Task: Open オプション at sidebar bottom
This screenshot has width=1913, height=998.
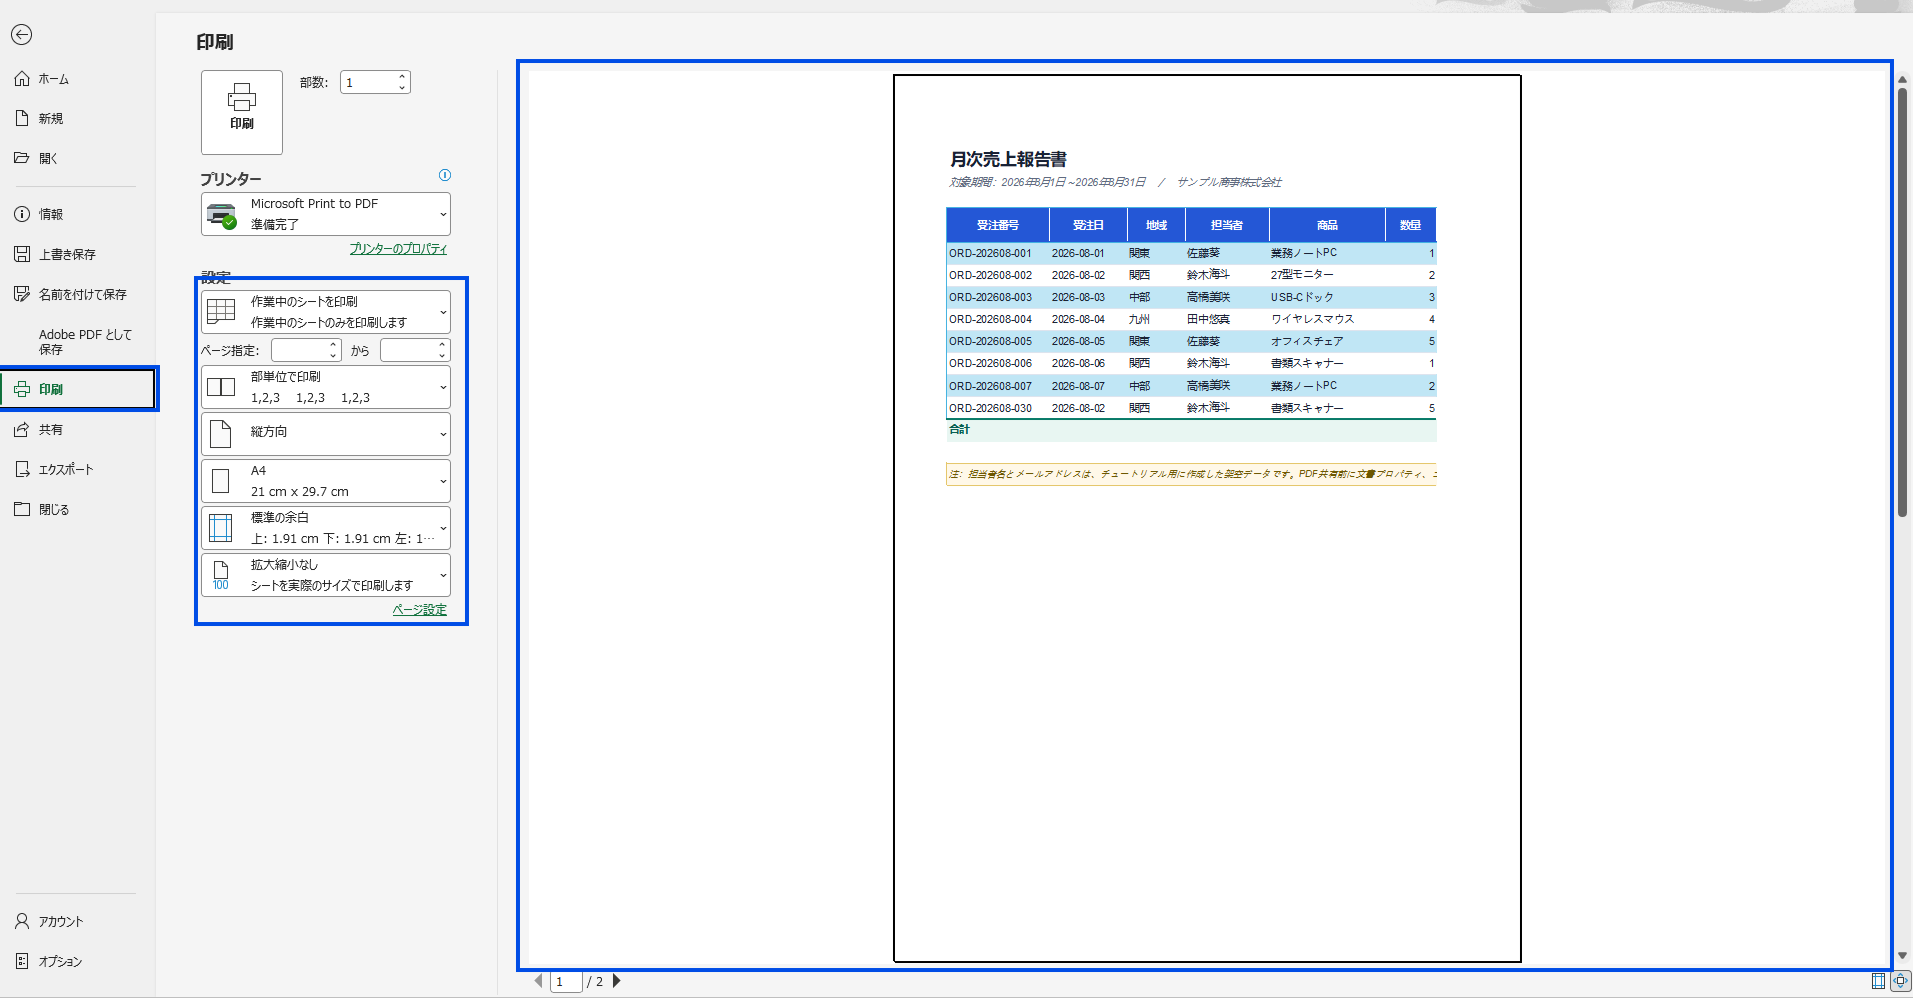Action: pyautogui.click(x=77, y=961)
